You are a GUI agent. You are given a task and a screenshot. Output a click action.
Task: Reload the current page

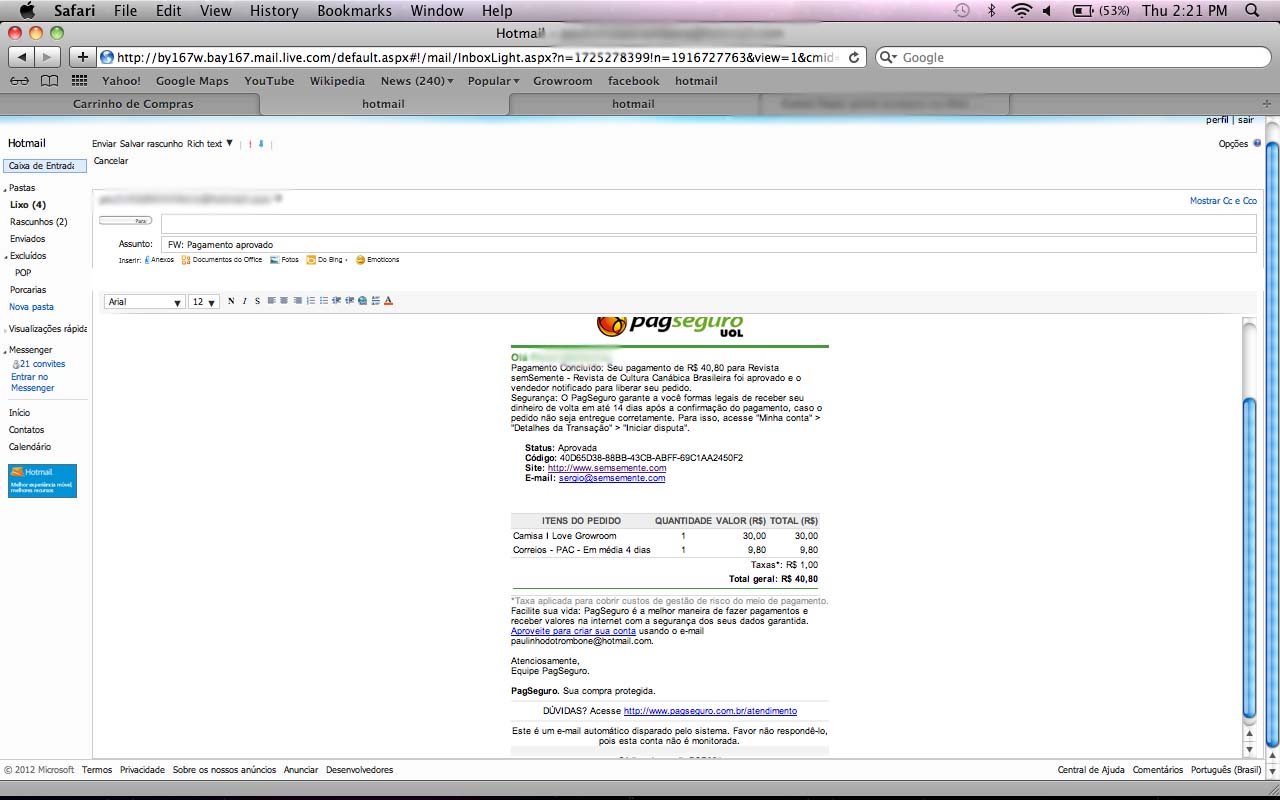pos(854,58)
